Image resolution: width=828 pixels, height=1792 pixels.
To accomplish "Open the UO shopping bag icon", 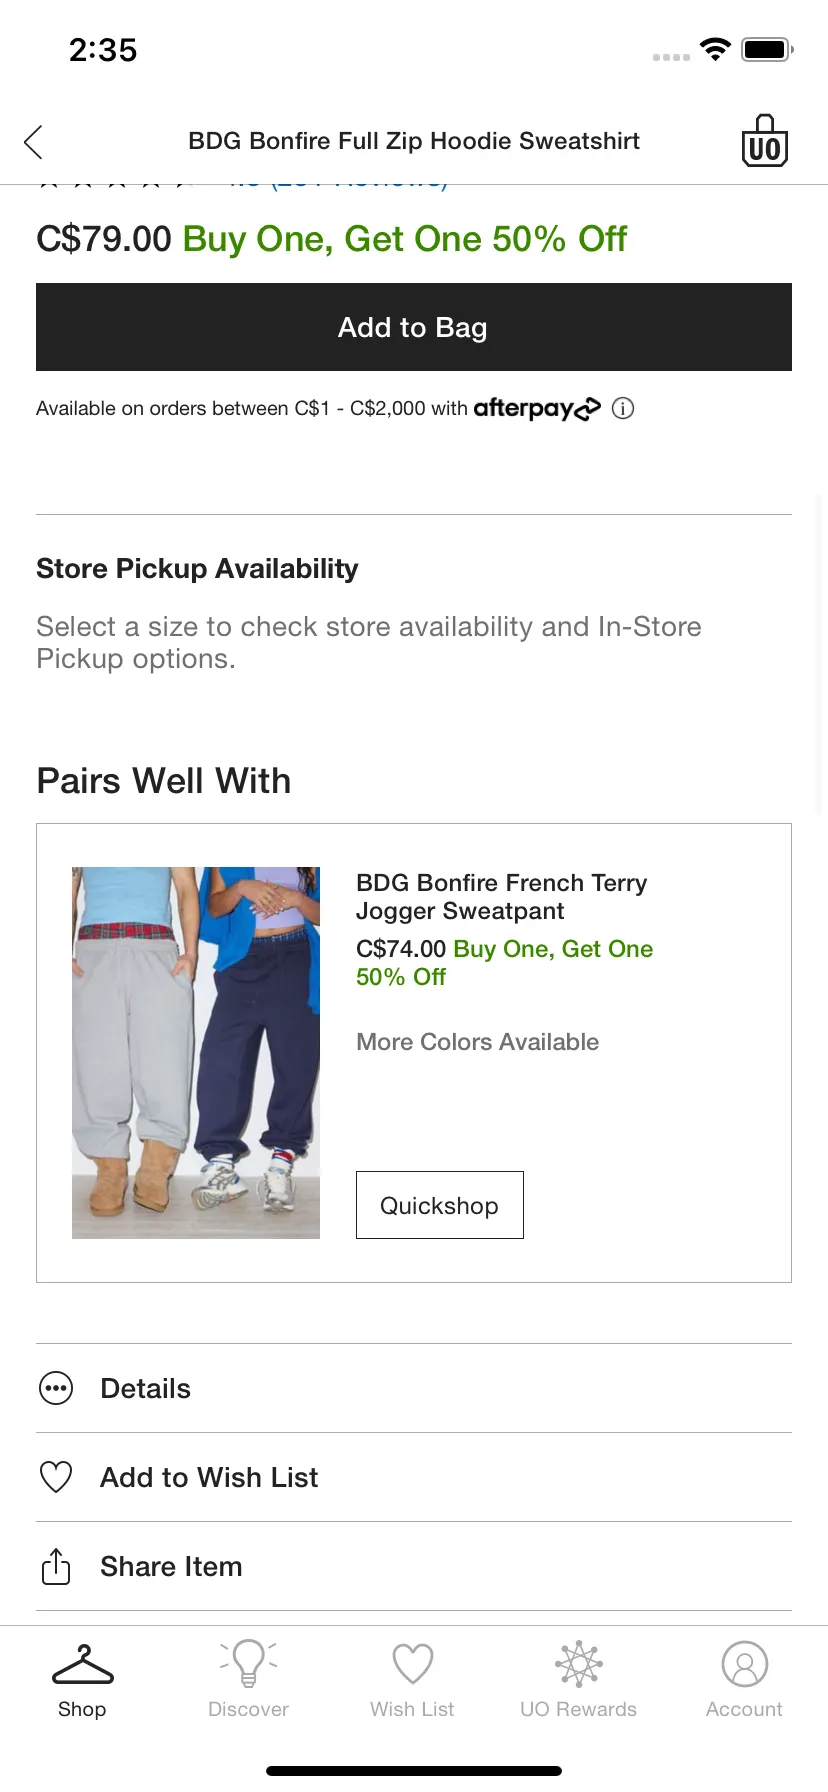I will tap(765, 141).
